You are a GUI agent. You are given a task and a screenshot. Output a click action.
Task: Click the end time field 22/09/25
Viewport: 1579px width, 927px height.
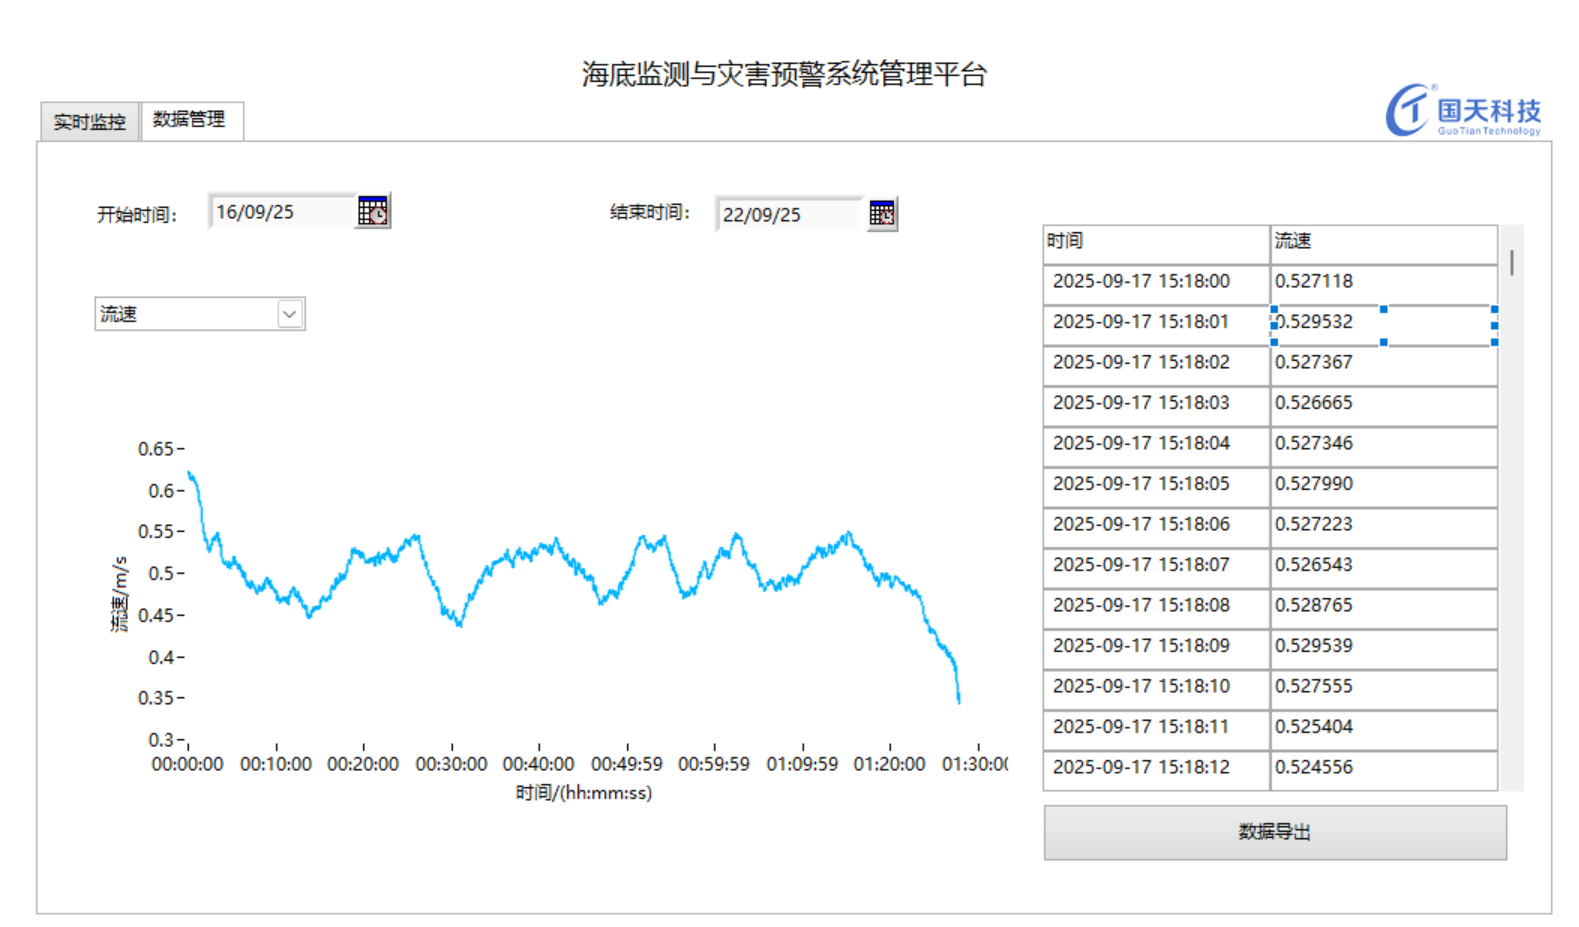[x=787, y=215]
